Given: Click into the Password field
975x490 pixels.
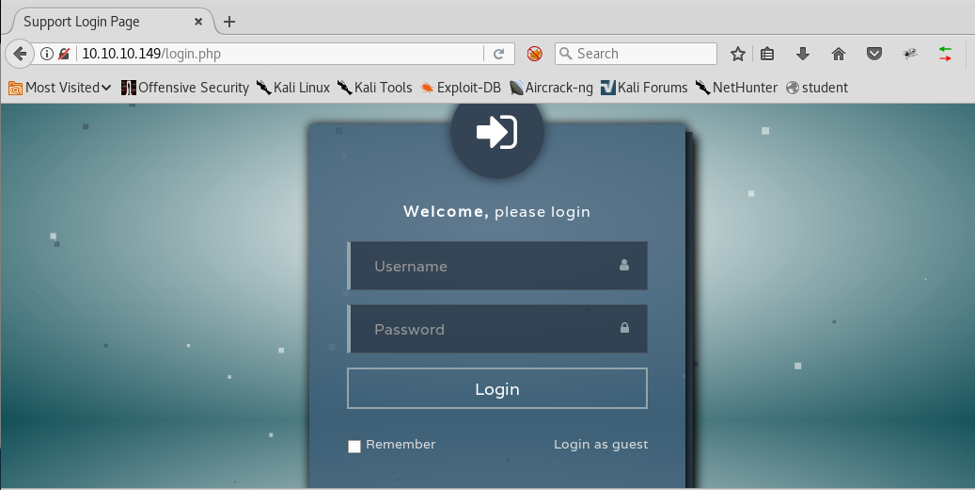Looking at the screenshot, I should coord(490,329).
